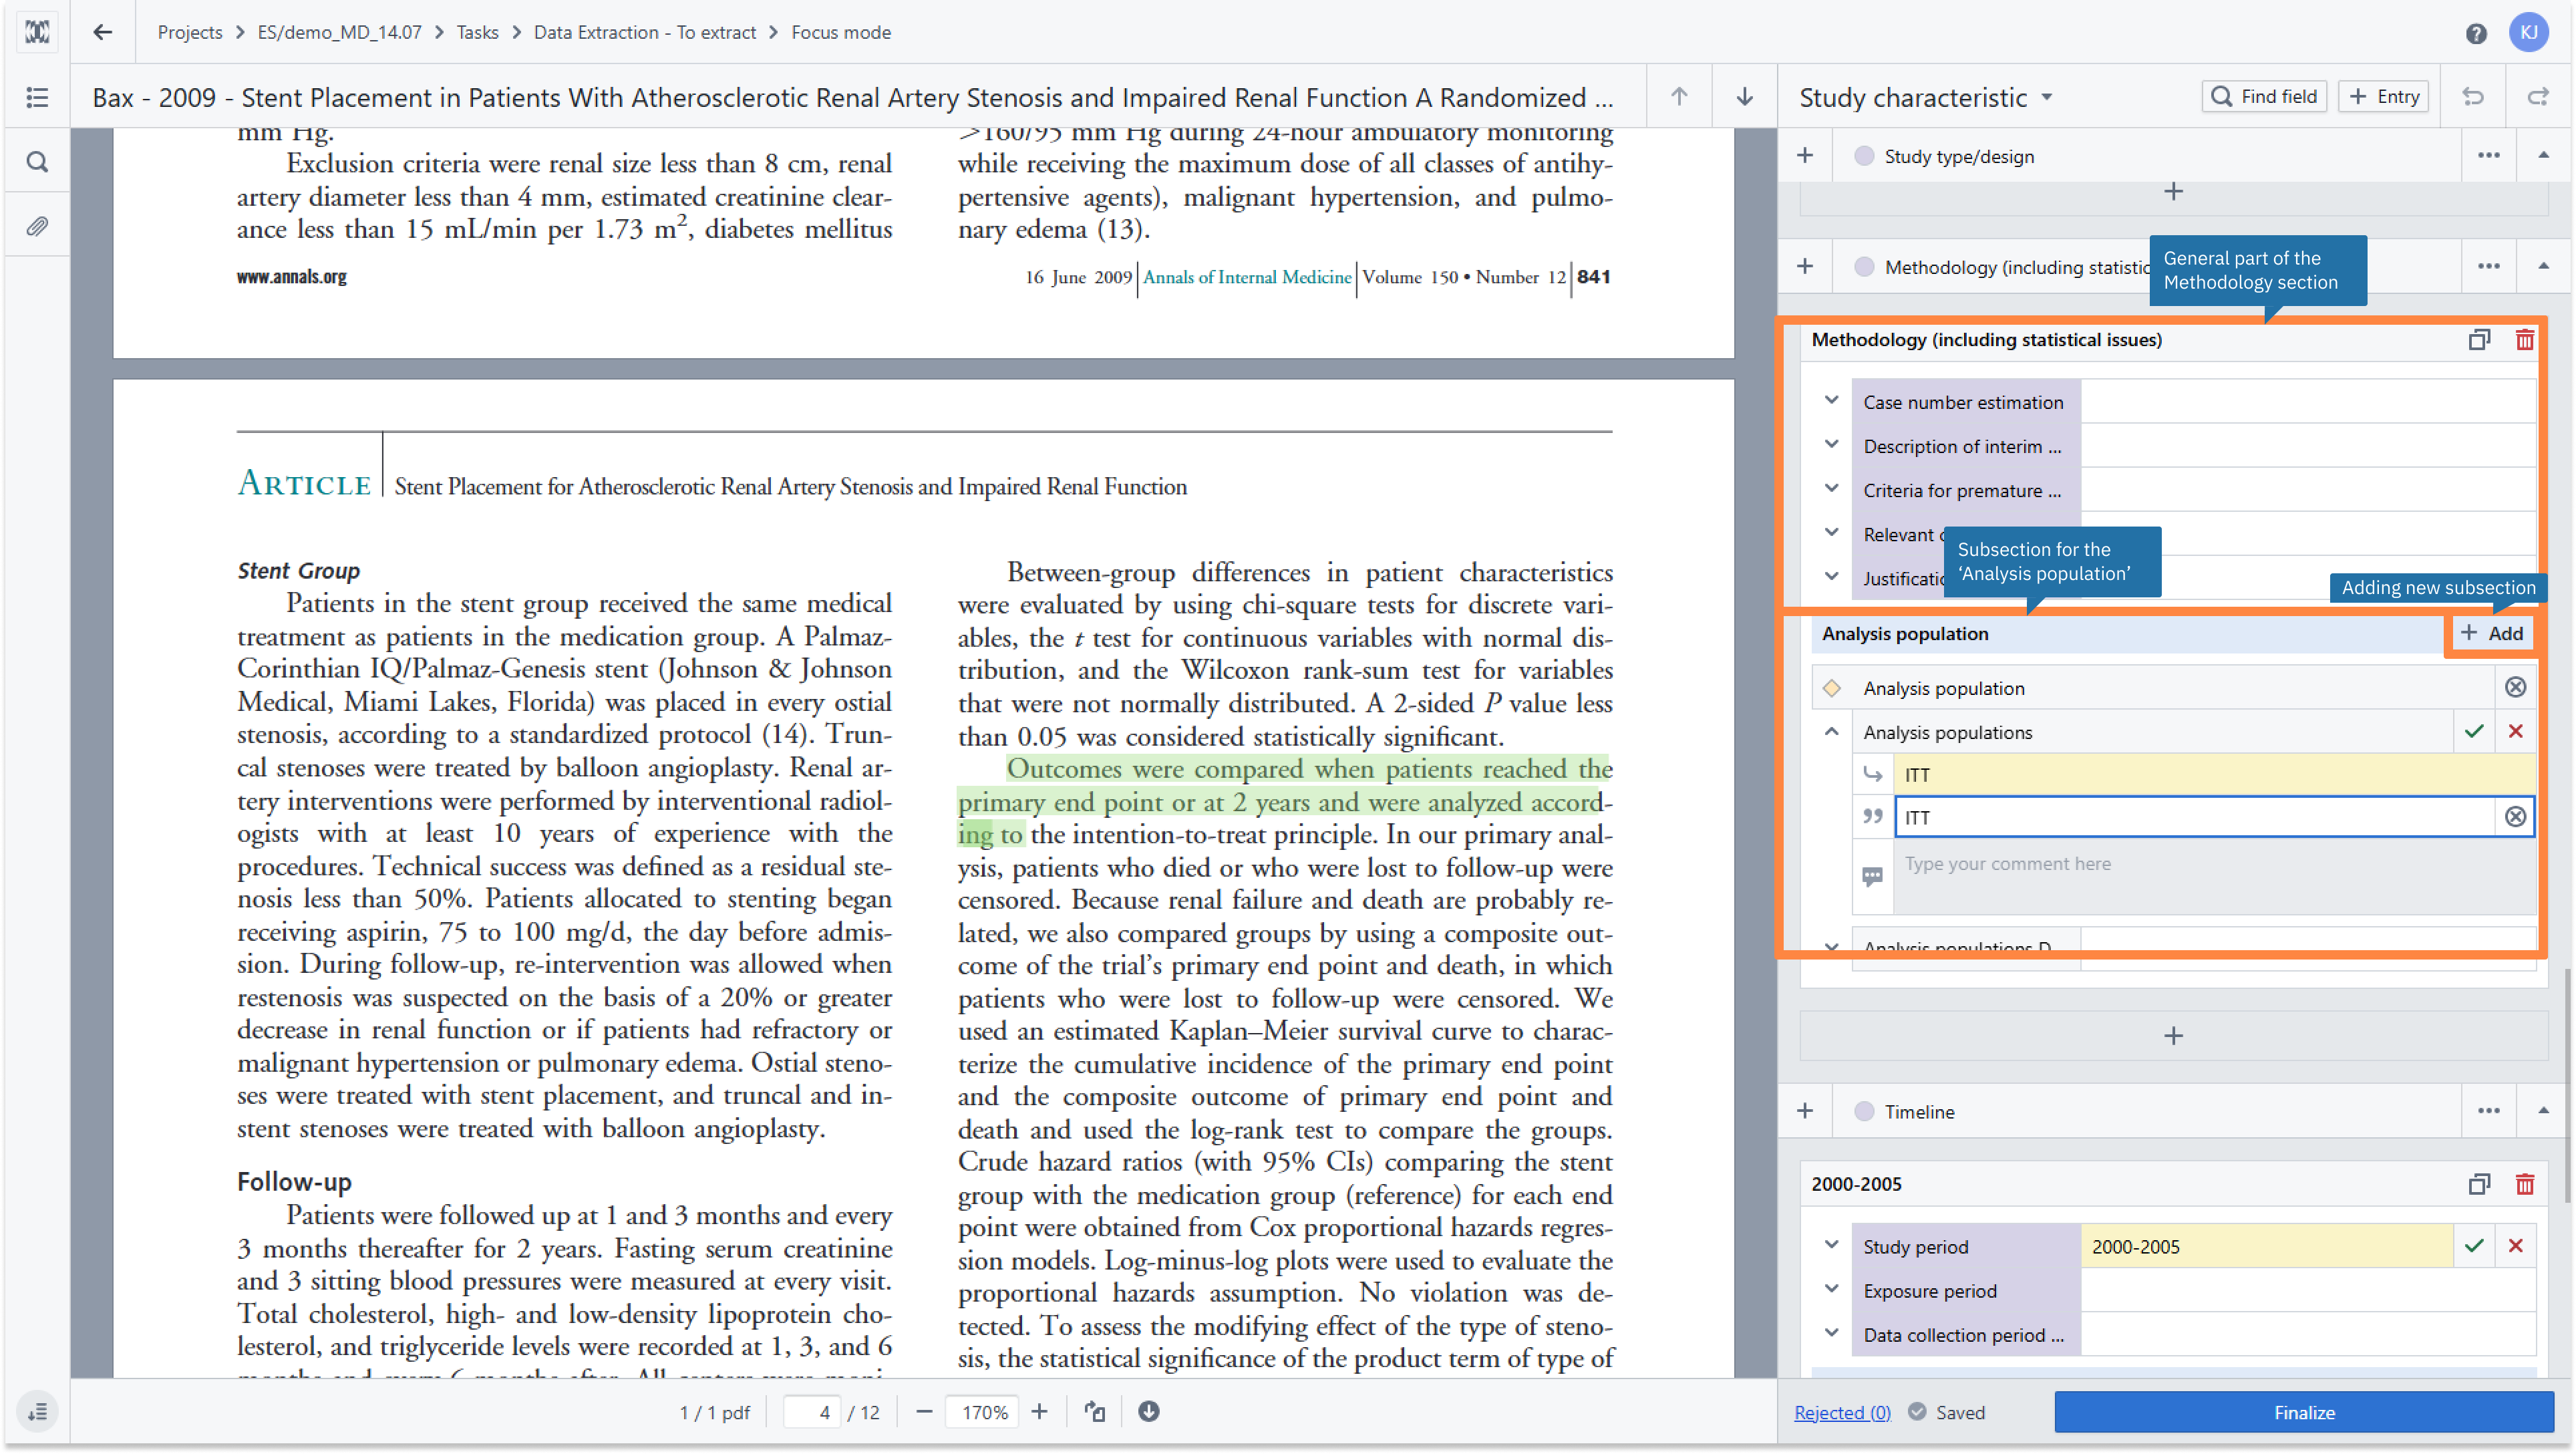
Task: Click the page number input showing 4
Action: click(x=812, y=1412)
